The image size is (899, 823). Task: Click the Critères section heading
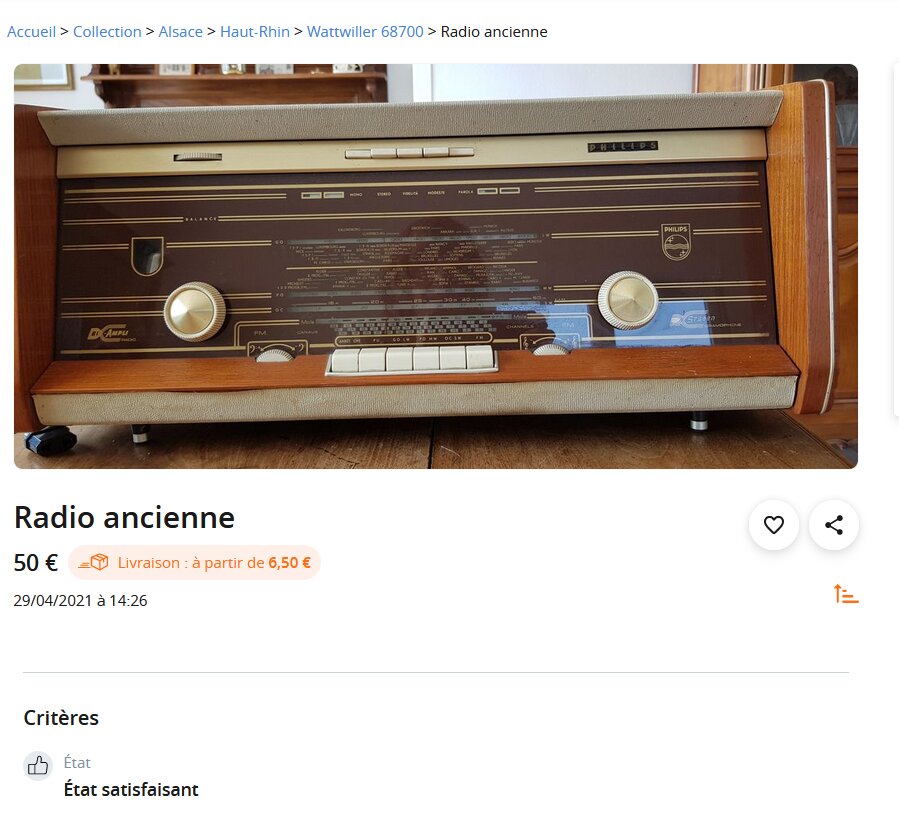(x=61, y=718)
